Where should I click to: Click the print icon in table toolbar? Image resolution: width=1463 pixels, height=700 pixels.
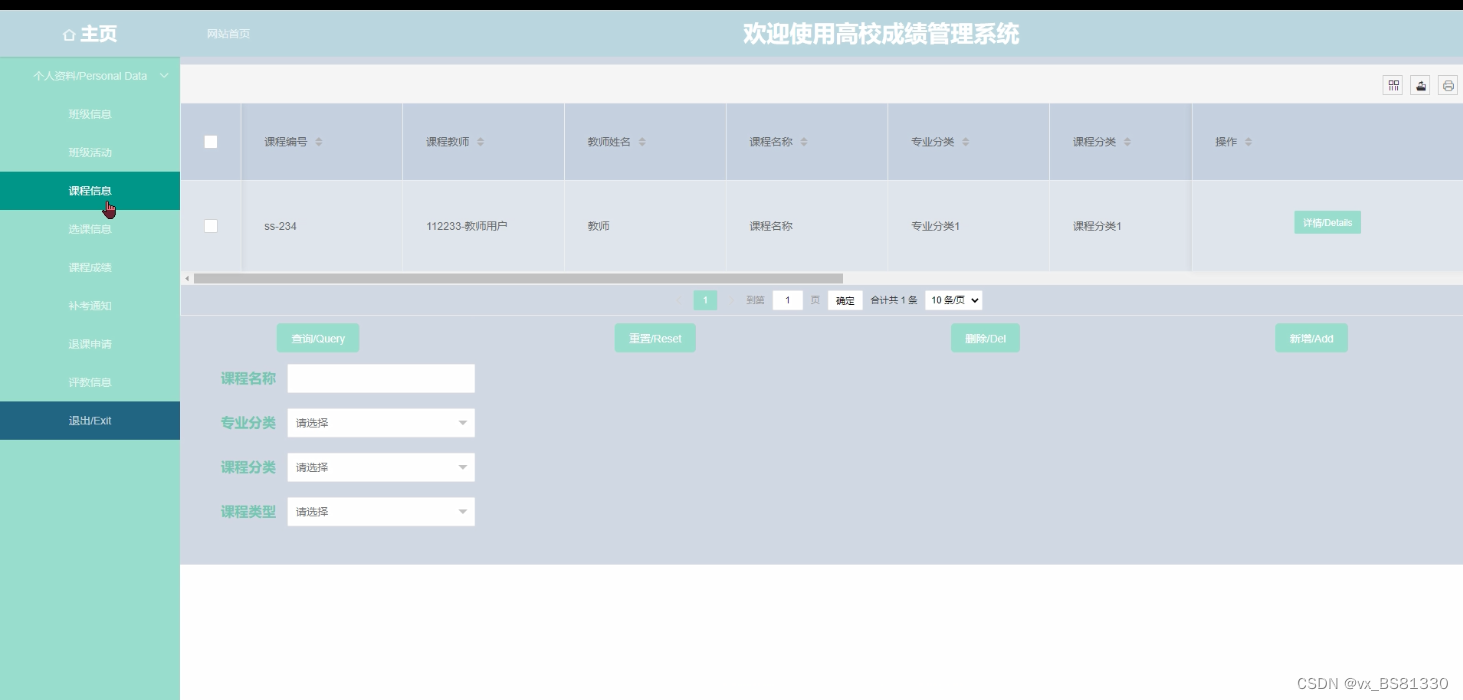click(x=1448, y=85)
